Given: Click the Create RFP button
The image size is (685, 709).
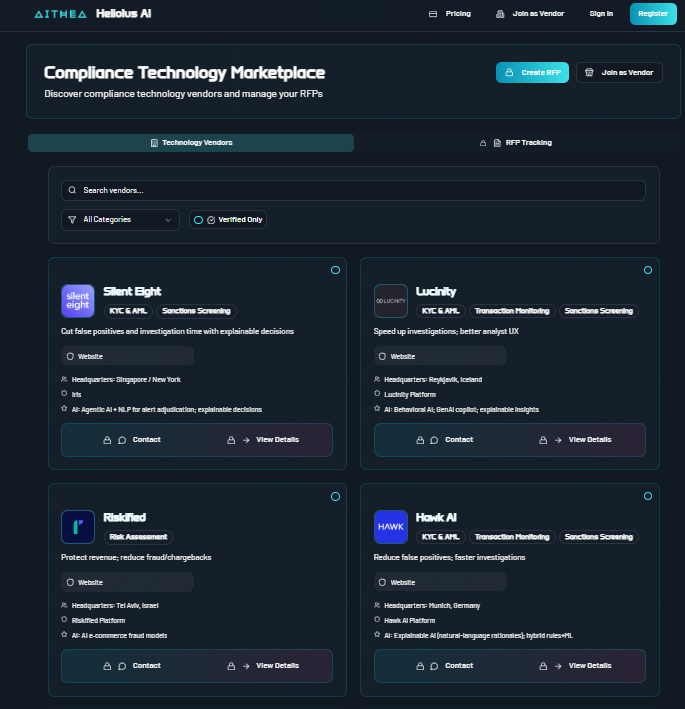Looking at the screenshot, I should [532, 72].
